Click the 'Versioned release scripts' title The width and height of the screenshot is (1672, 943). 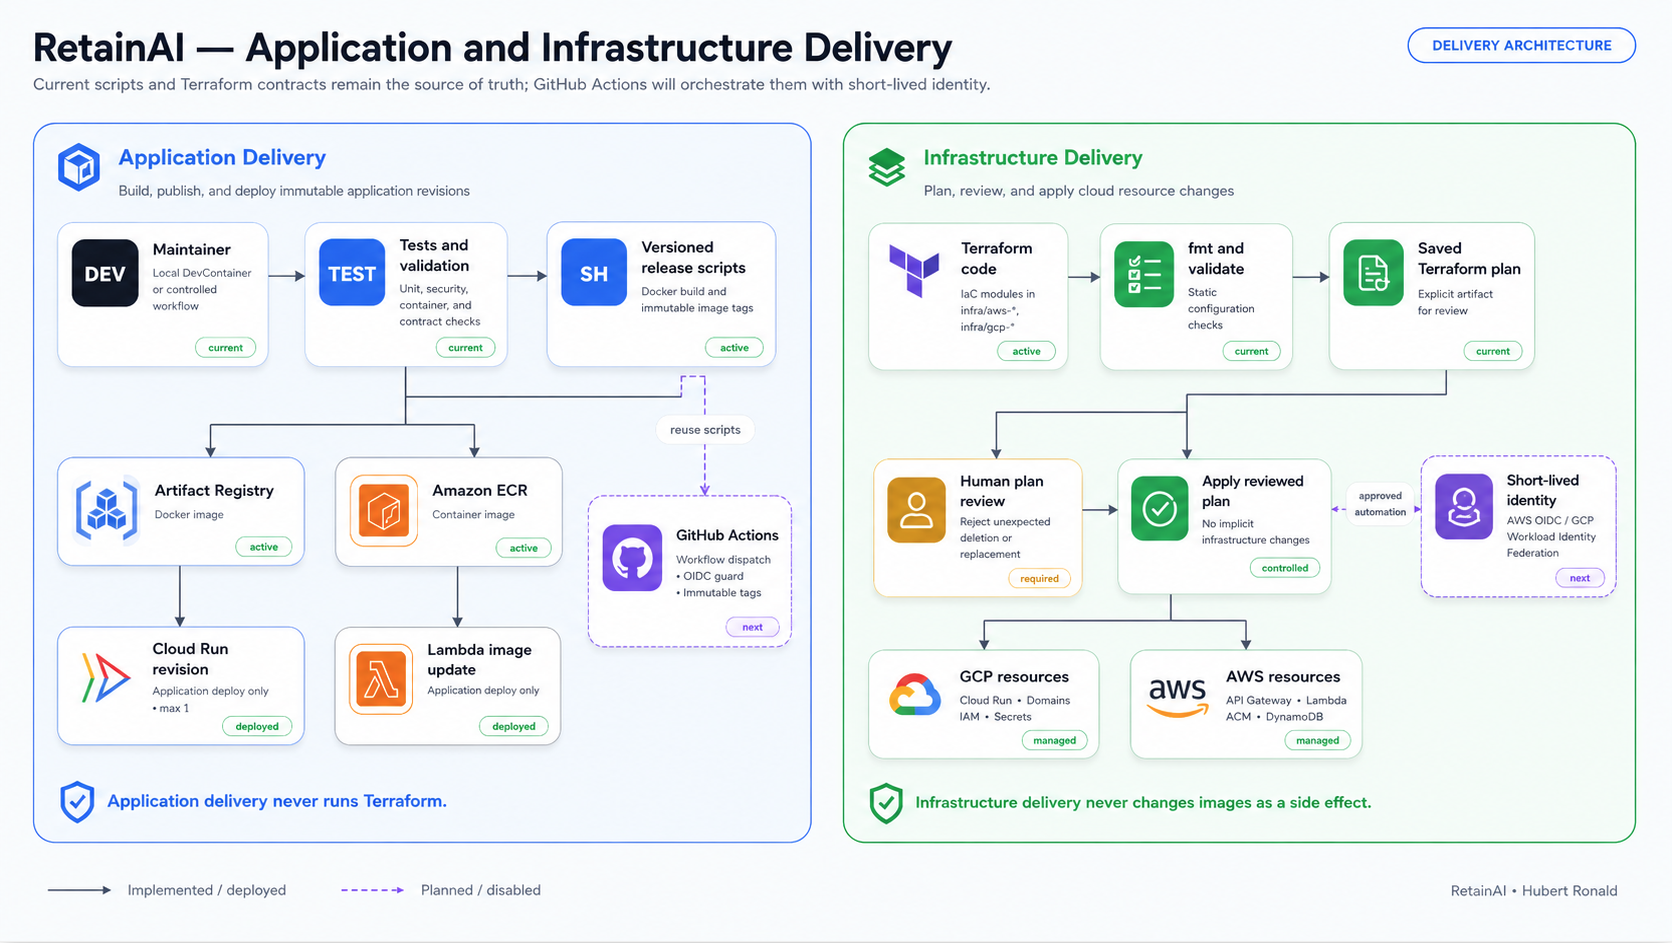[693, 257]
